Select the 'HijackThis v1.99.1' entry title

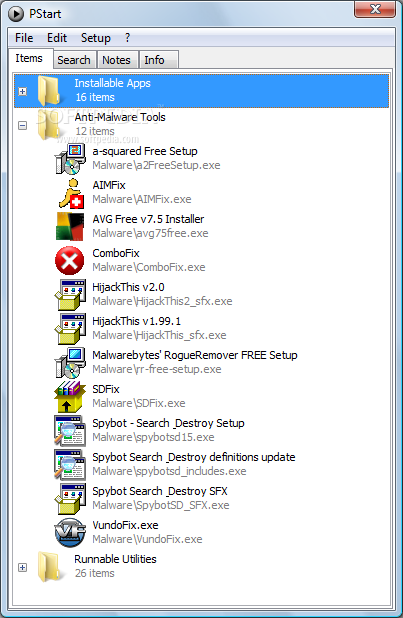pyautogui.click(x=136, y=321)
